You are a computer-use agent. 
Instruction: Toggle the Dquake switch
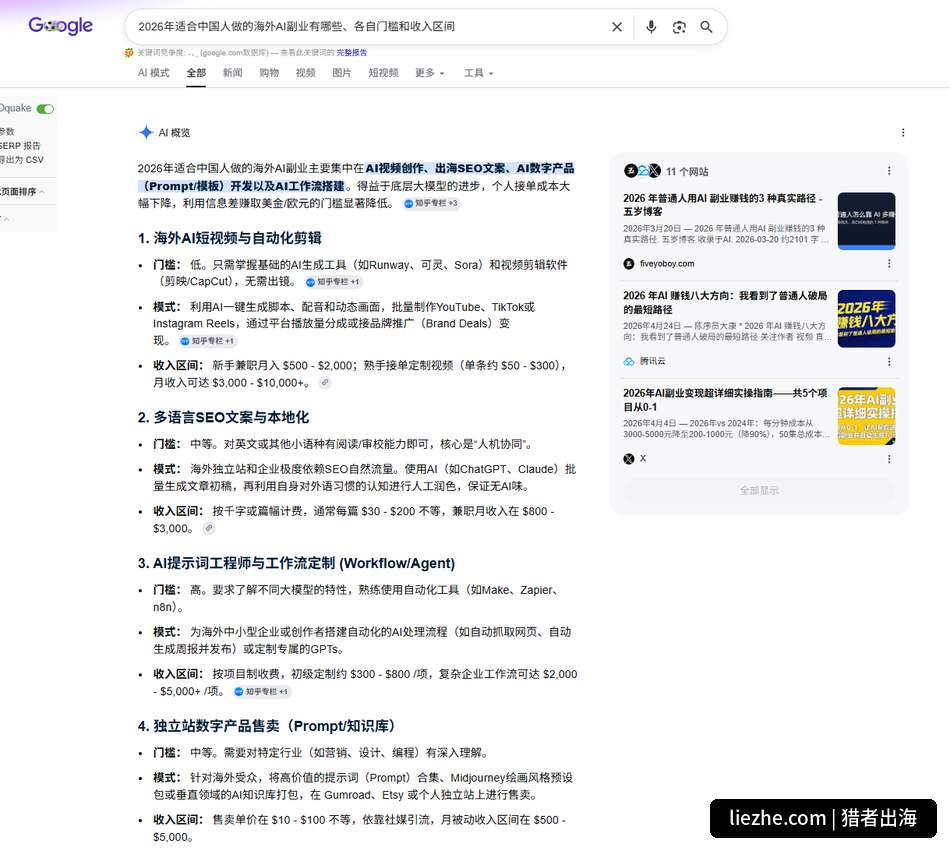[45, 108]
